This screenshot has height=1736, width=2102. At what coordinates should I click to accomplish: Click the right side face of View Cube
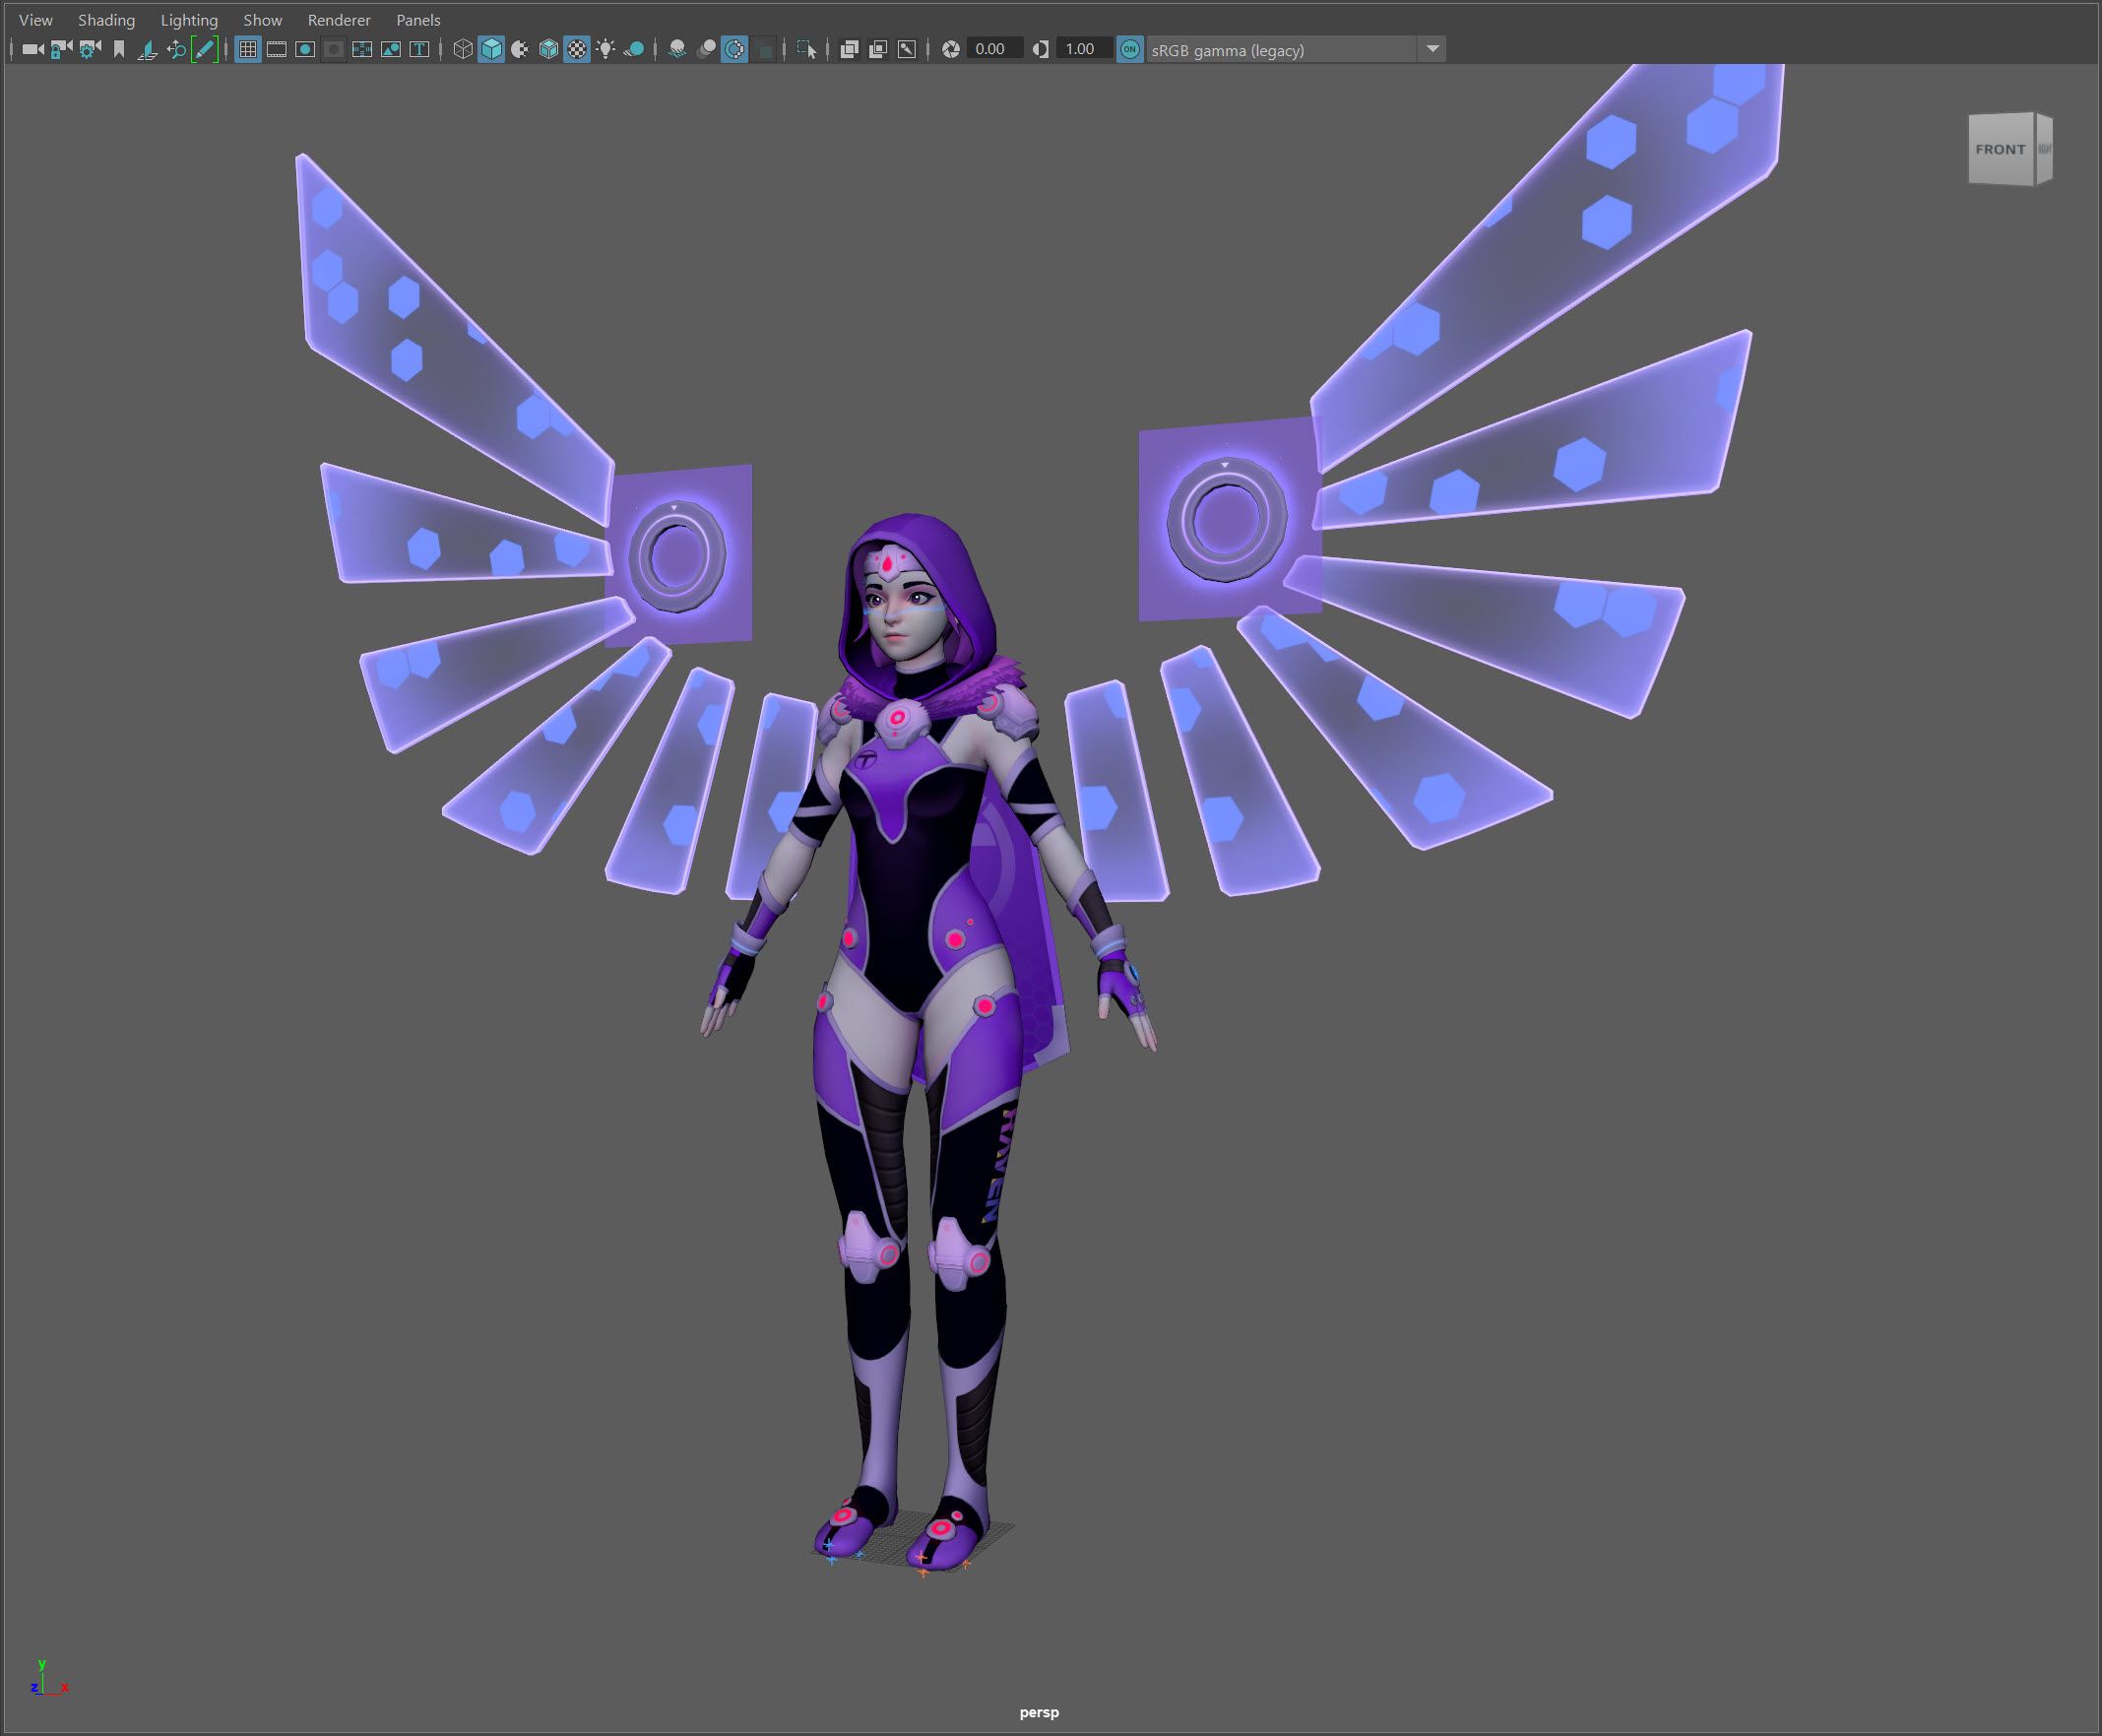[x=2044, y=148]
